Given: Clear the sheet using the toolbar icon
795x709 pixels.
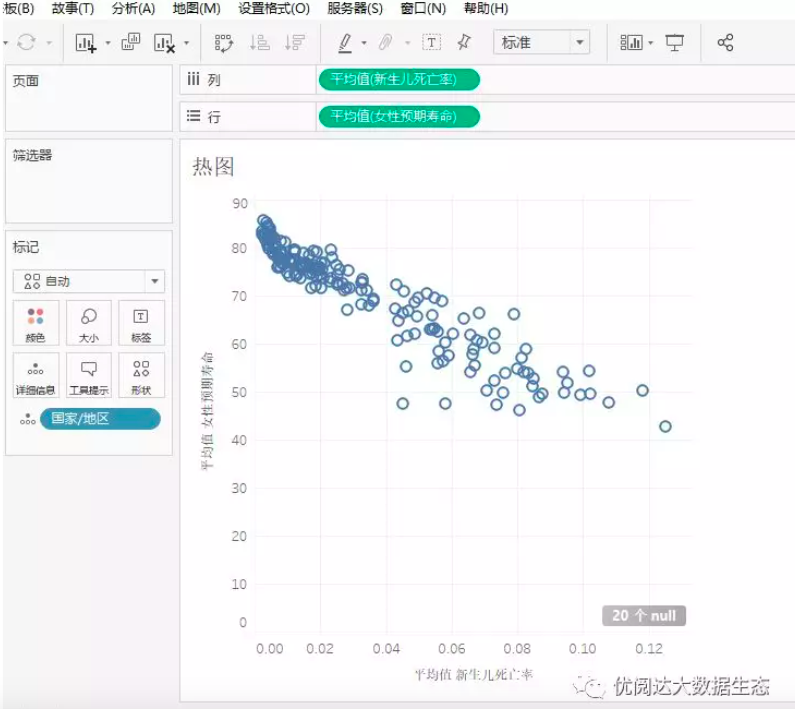Looking at the screenshot, I should click(x=164, y=43).
